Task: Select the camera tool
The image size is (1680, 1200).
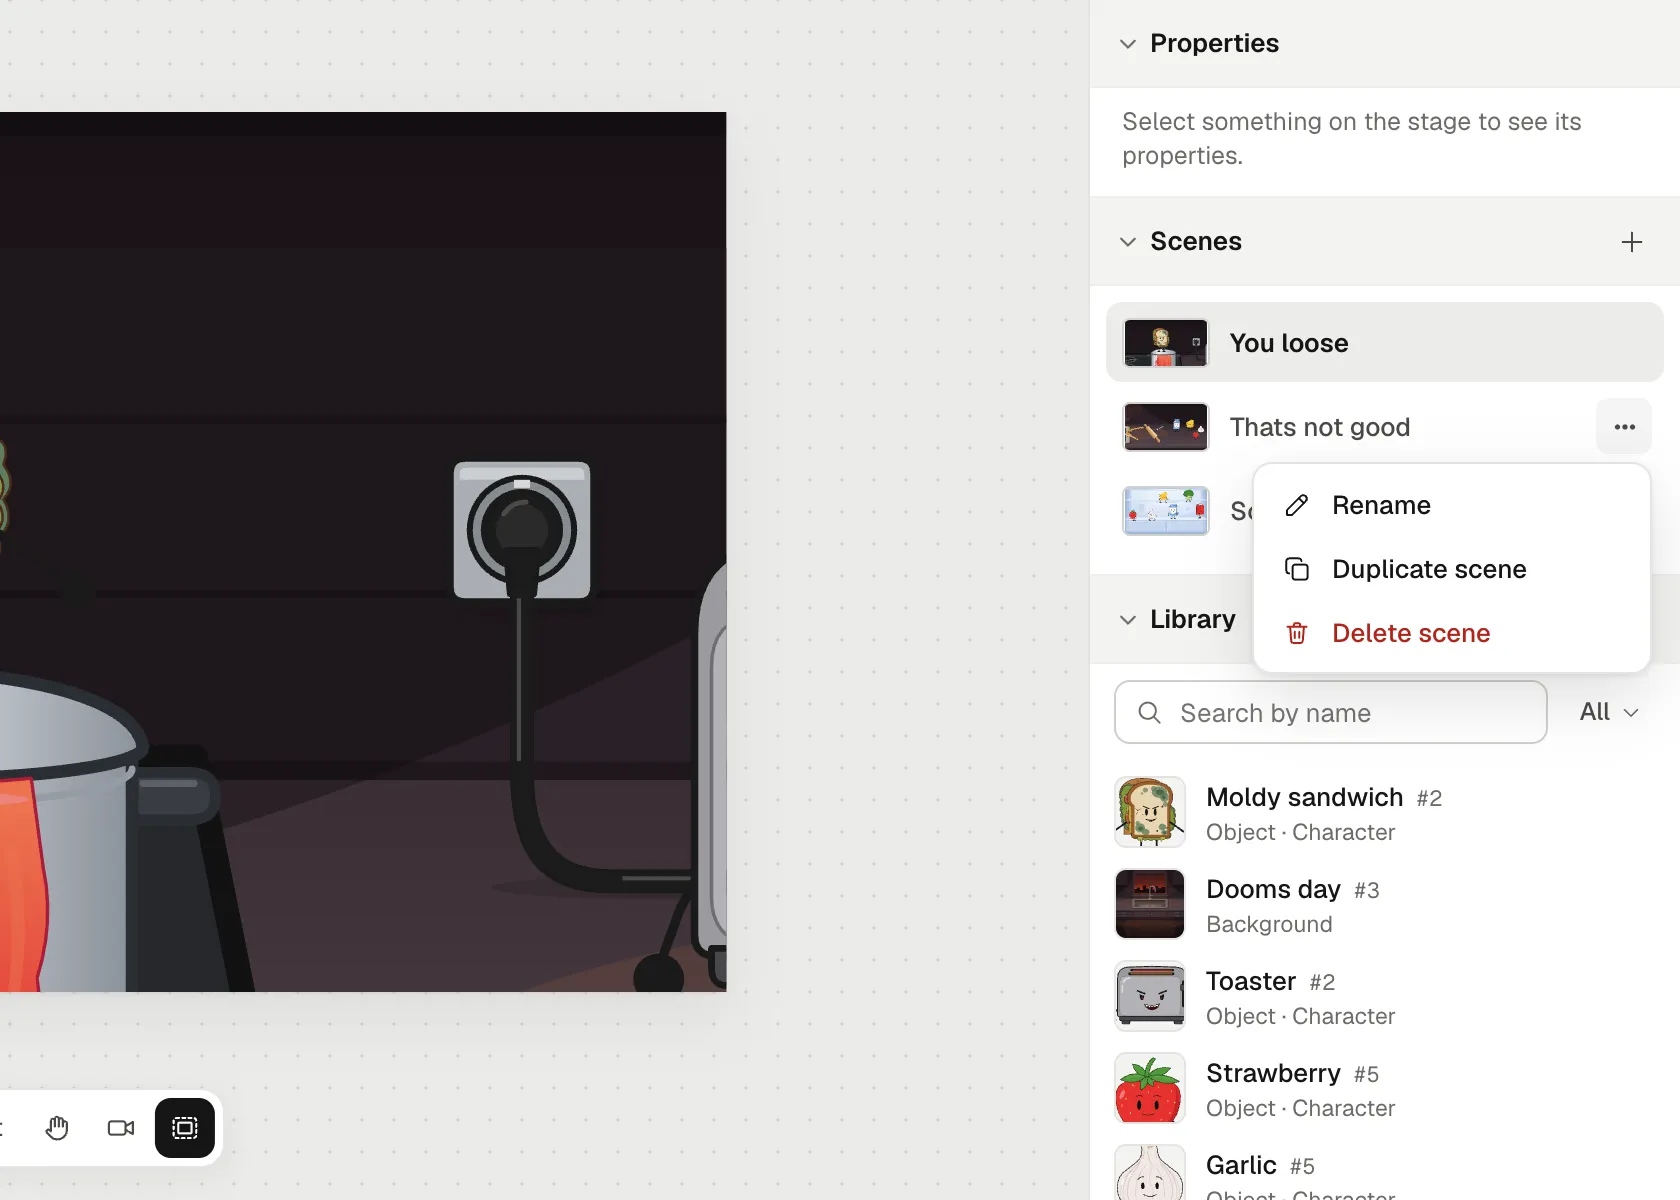Action: tap(121, 1128)
